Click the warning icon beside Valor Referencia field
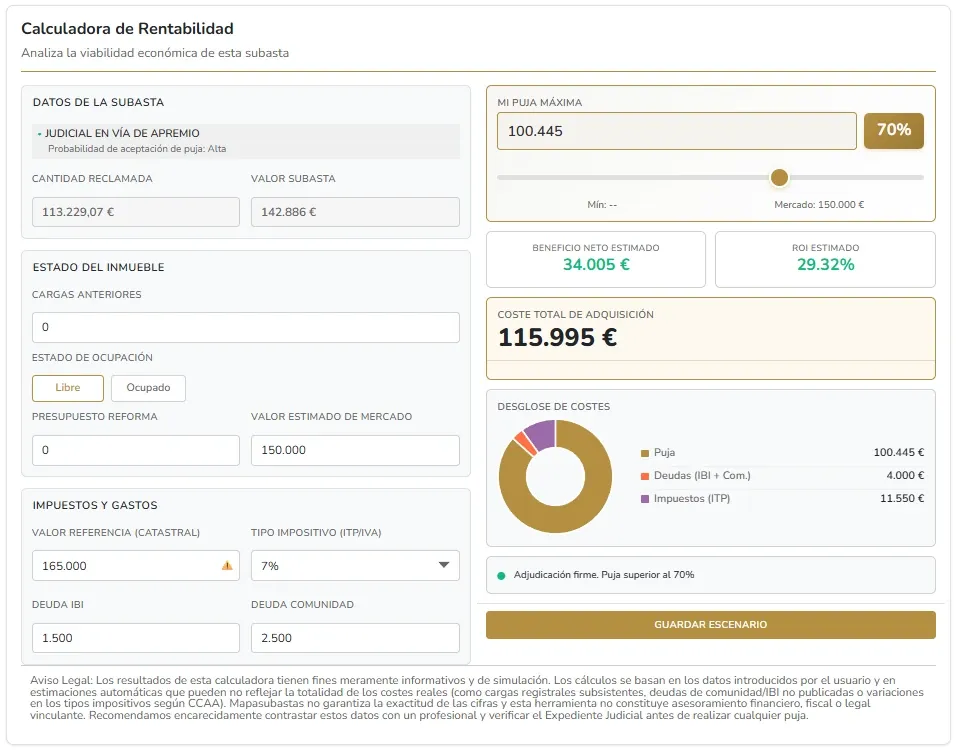 tap(227, 565)
